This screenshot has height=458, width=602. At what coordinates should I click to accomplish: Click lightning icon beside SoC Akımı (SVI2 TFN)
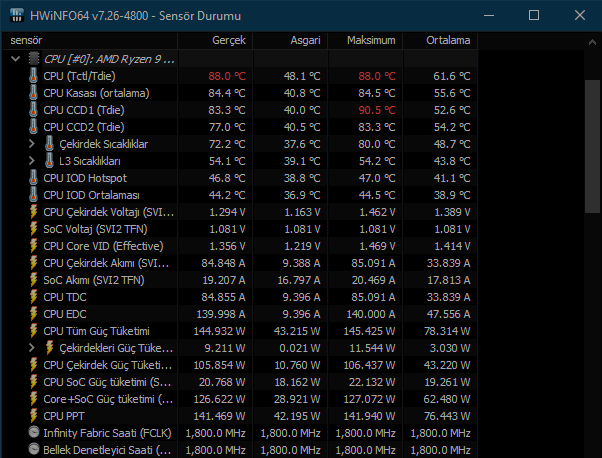tap(34, 280)
